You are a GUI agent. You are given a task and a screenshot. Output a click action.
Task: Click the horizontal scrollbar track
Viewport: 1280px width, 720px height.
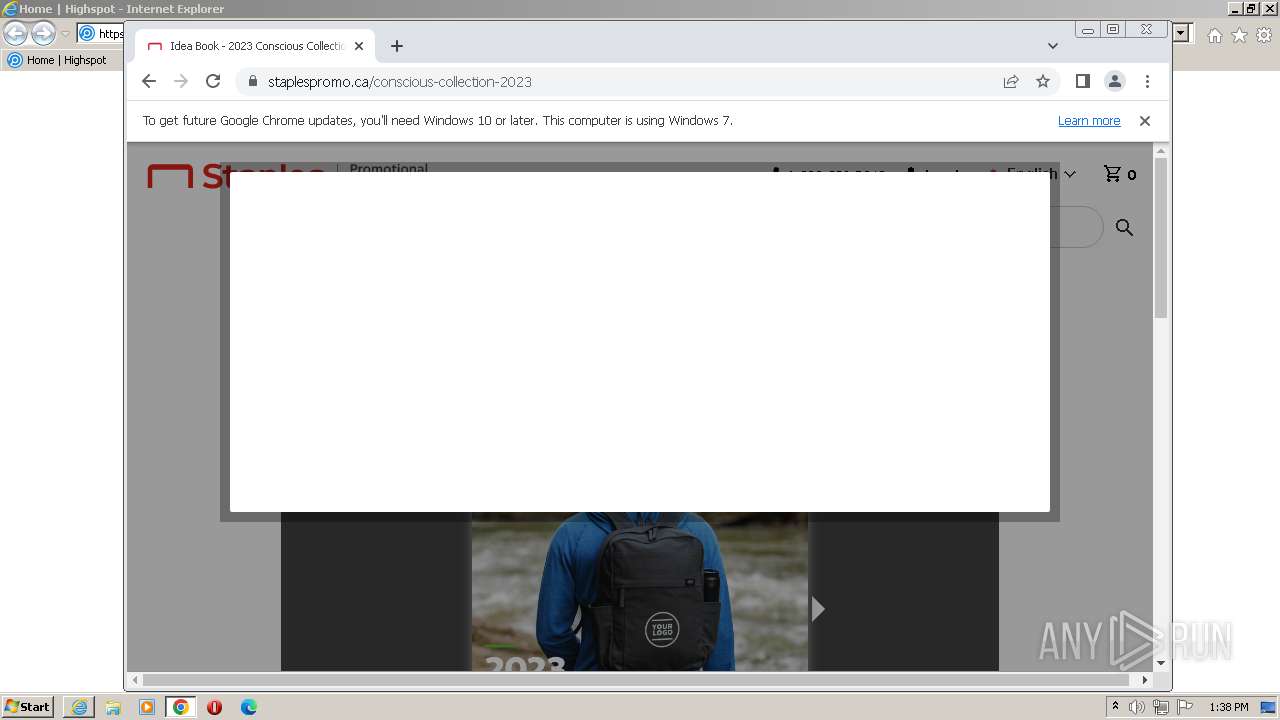640,680
